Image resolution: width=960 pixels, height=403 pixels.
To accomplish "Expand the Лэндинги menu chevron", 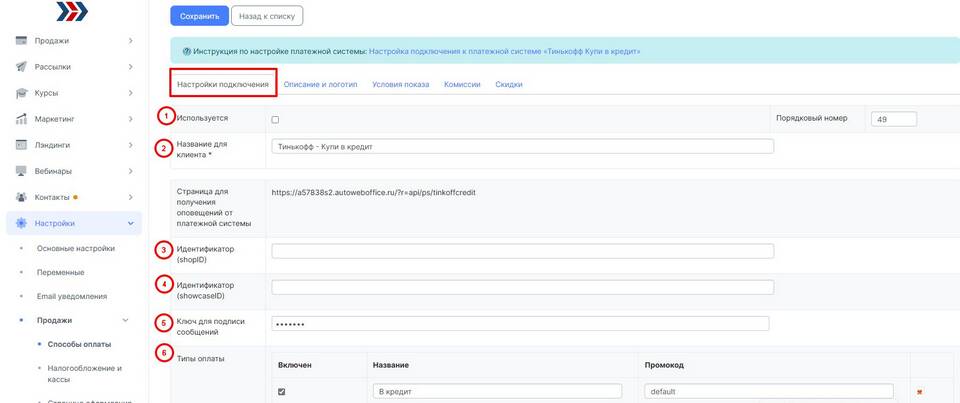I will coord(130,145).
